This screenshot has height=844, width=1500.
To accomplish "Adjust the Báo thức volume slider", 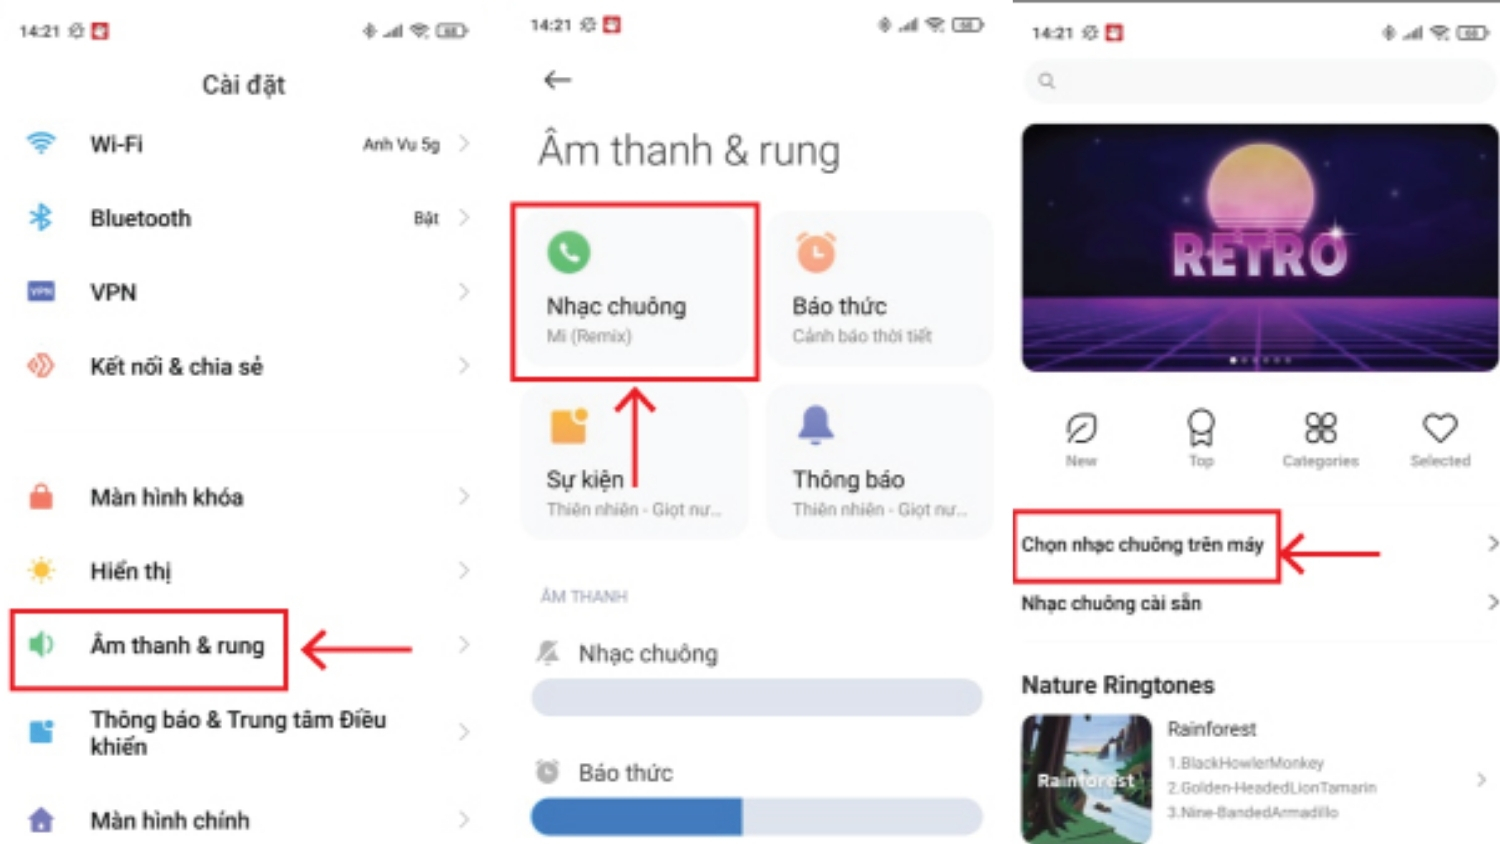I will click(757, 816).
